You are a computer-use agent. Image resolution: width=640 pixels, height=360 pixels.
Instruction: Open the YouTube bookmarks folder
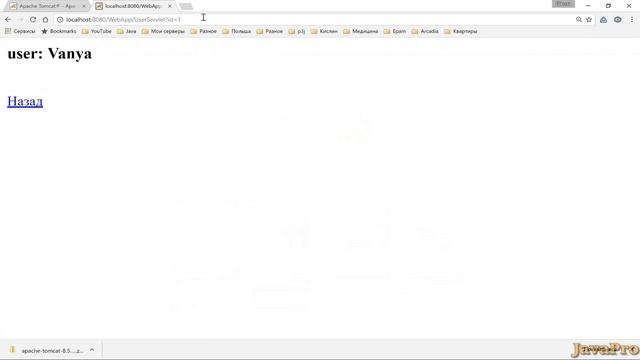[97, 31]
